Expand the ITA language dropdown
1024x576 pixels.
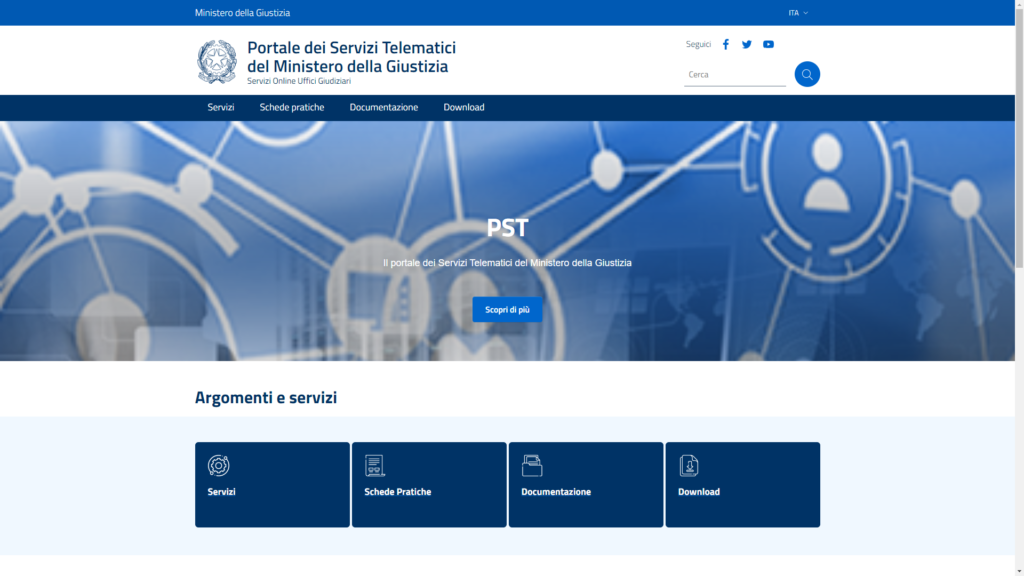coord(798,13)
